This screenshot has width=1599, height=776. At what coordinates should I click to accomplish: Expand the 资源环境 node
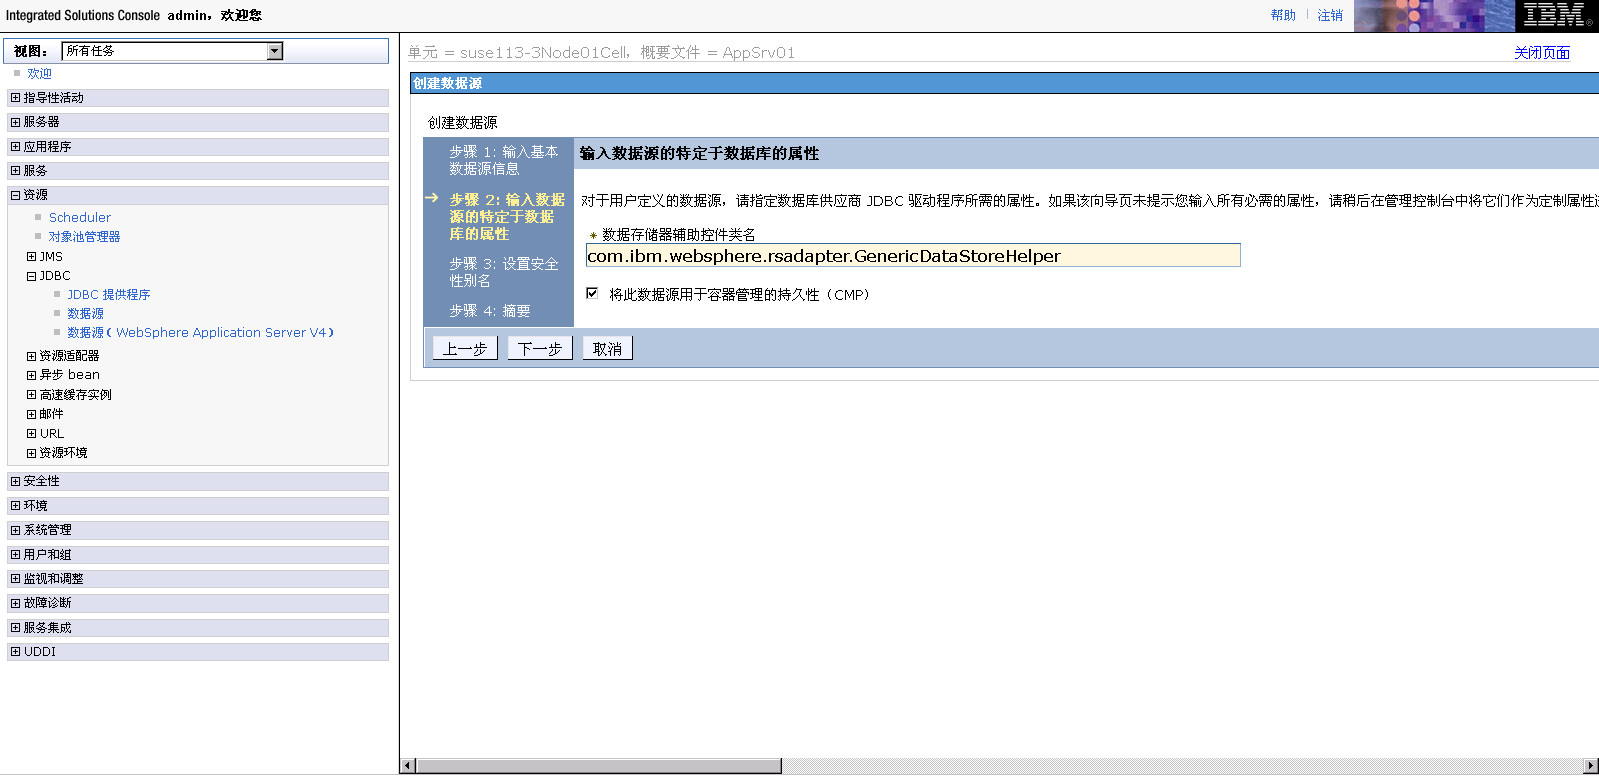[31, 453]
